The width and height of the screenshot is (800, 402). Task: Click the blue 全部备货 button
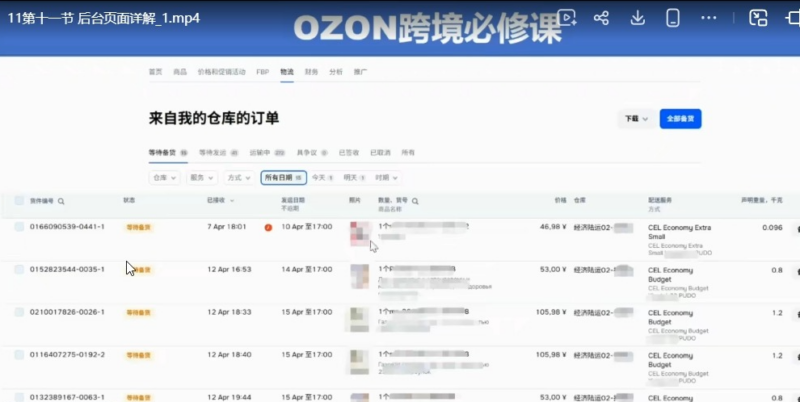[x=680, y=119]
